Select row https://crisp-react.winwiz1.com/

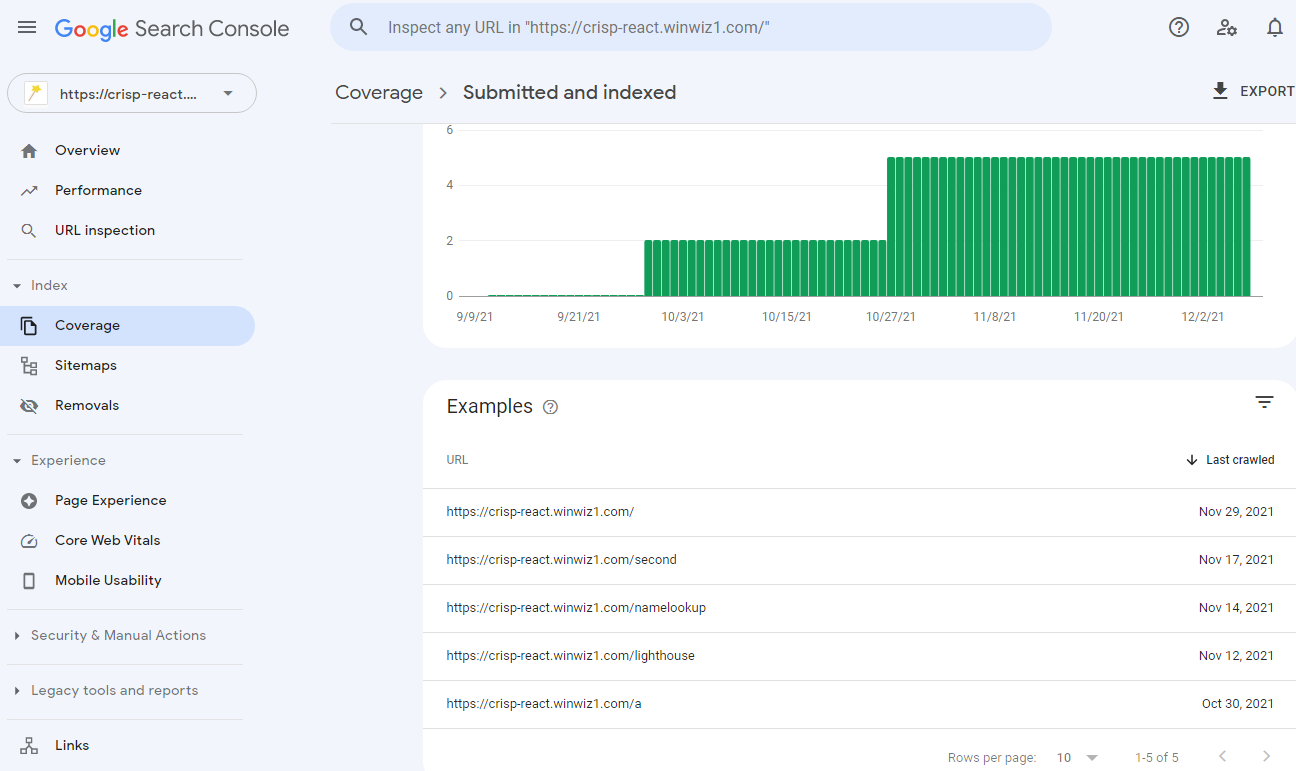click(859, 512)
